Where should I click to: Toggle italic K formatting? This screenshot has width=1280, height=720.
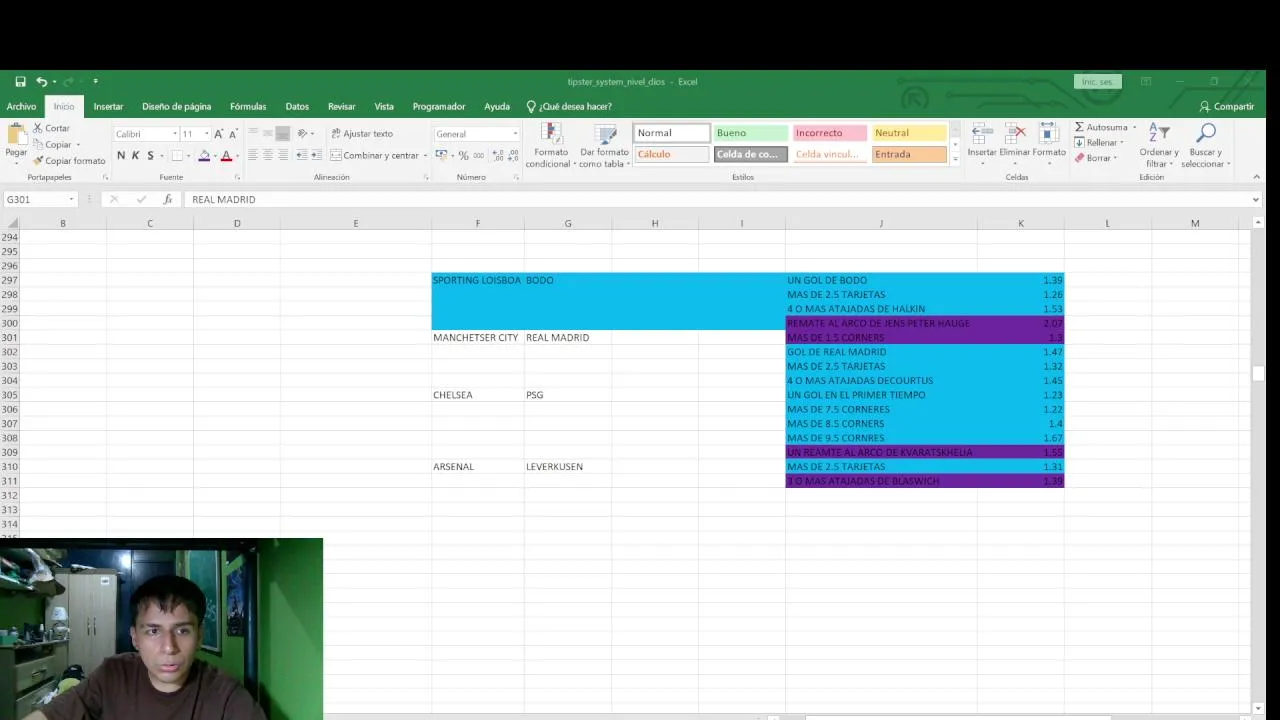[136, 156]
